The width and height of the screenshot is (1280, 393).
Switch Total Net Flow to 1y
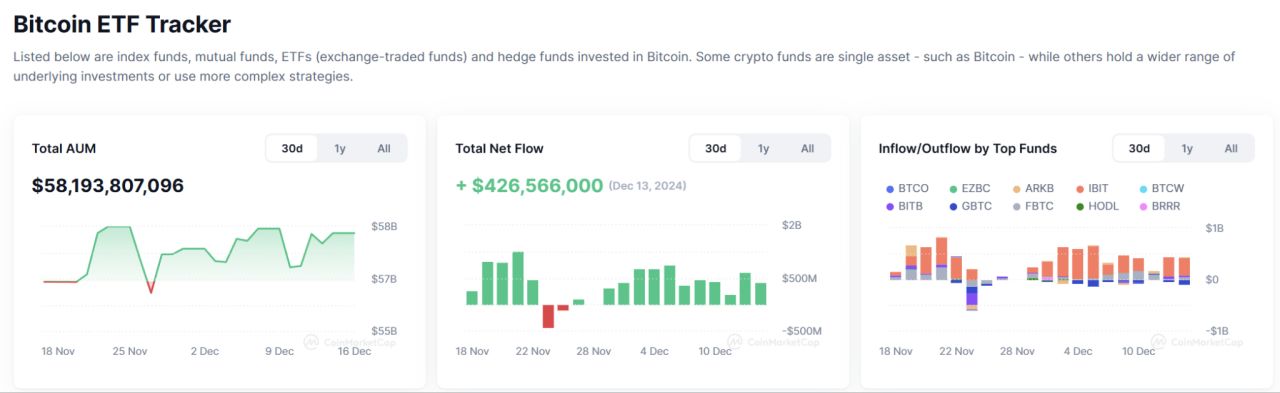point(764,149)
